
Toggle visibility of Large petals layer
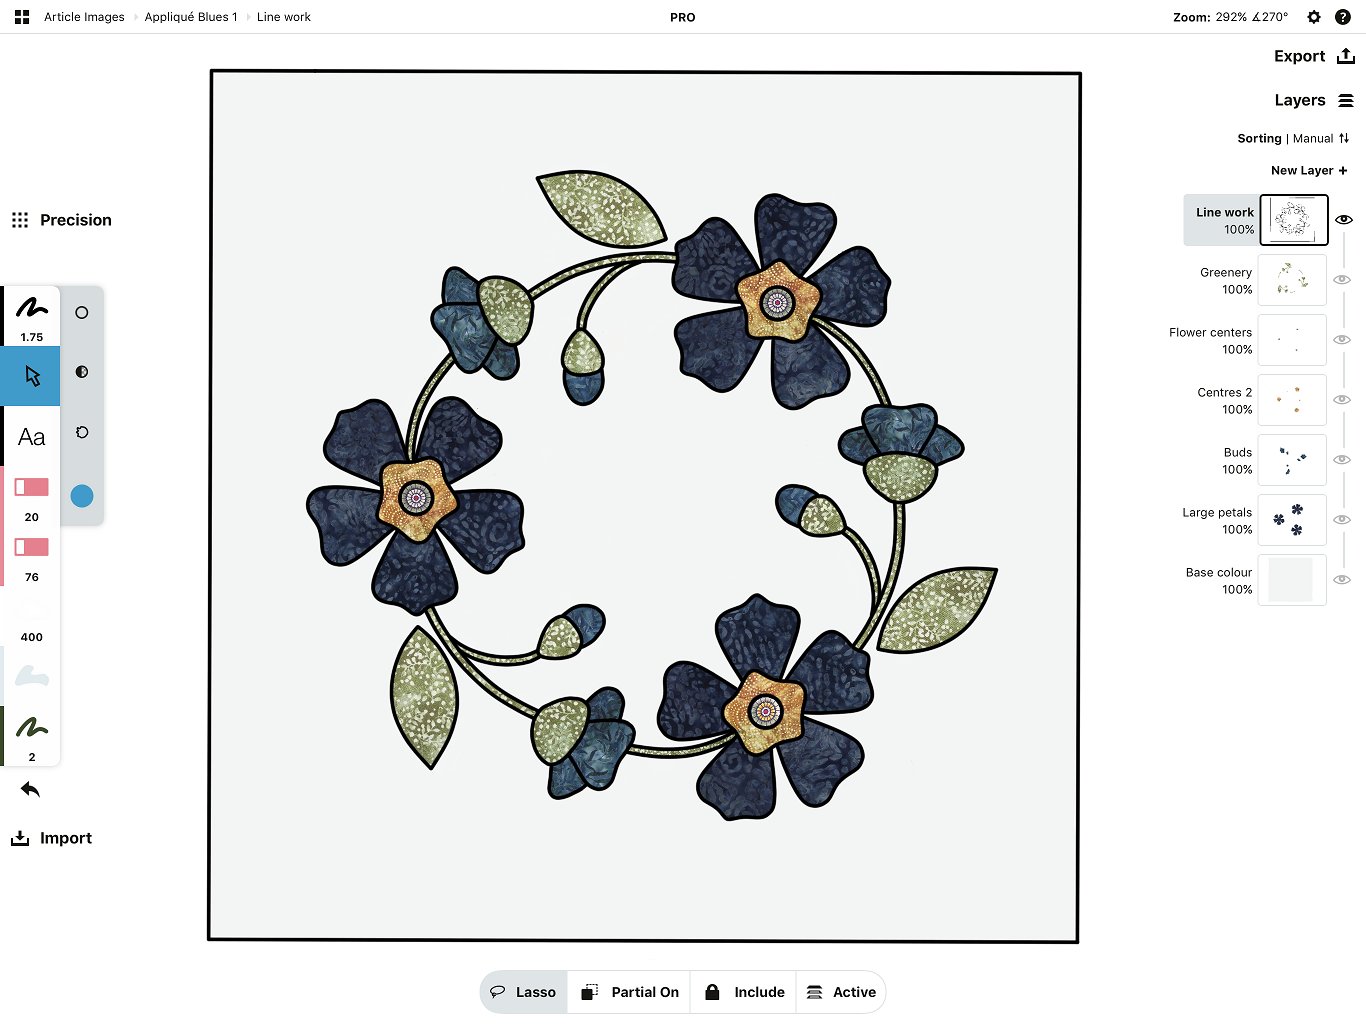pos(1343,520)
